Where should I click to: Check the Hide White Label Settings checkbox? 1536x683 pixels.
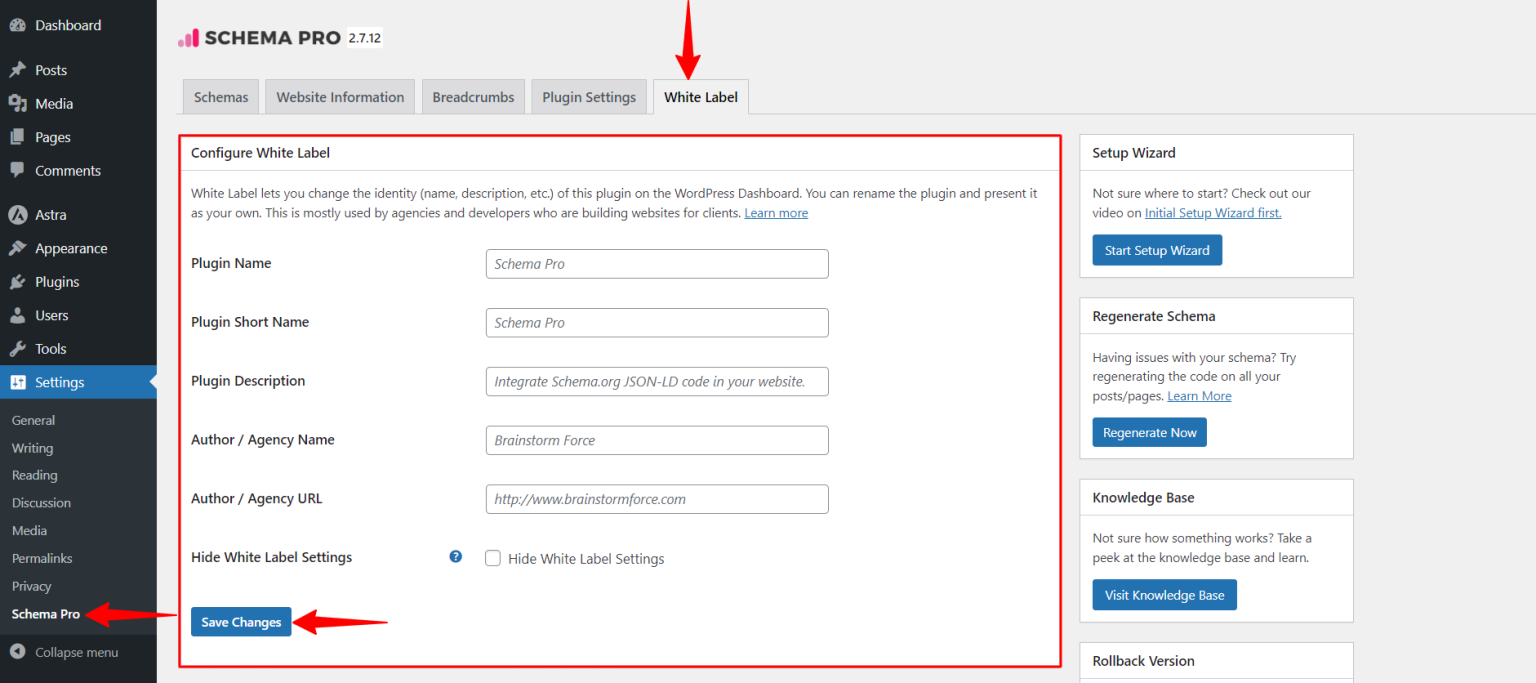tap(493, 558)
